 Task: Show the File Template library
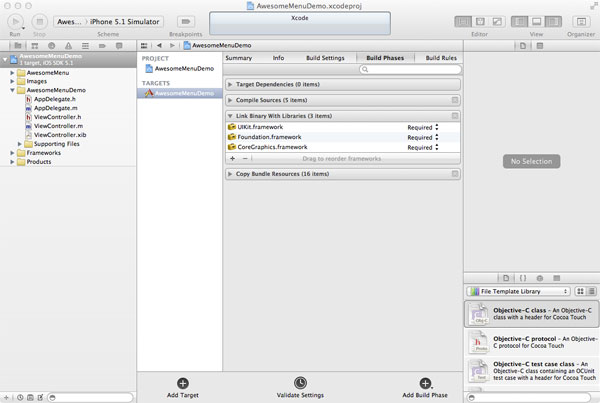[x=506, y=278]
